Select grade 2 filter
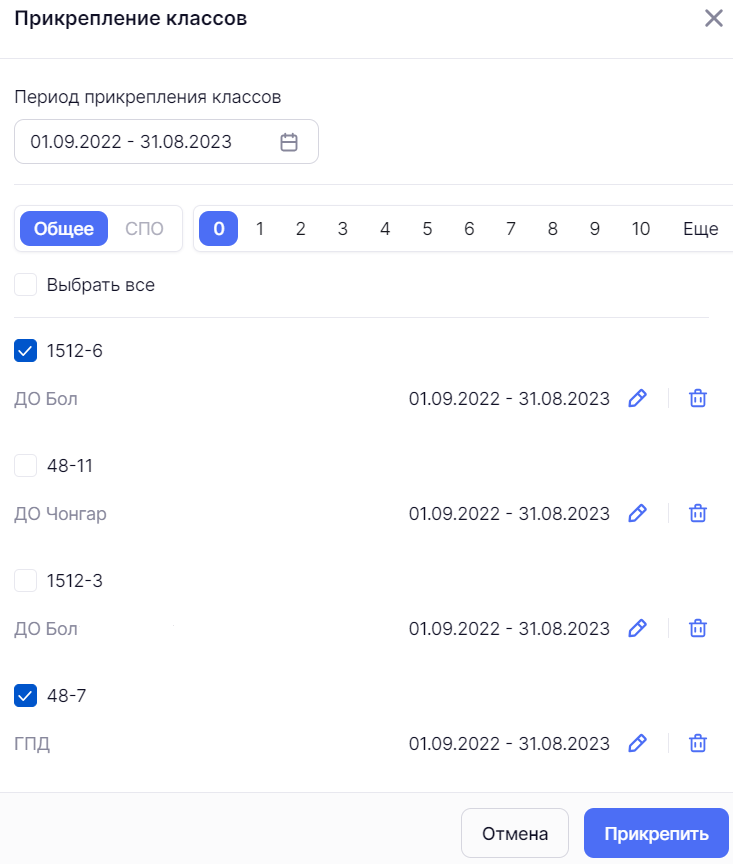The height and width of the screenshot is (864, 733). (300, 229)
